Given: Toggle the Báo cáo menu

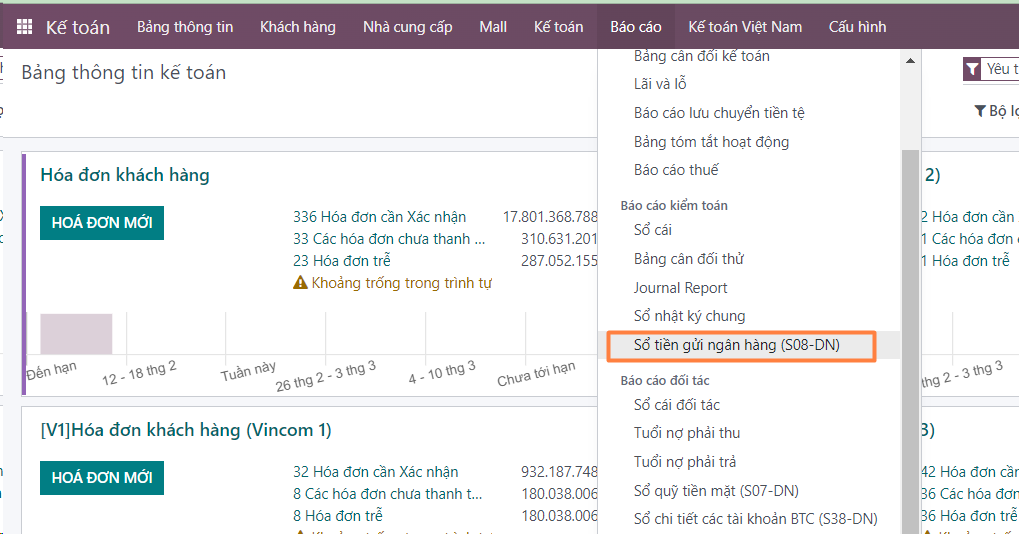Looking at the screenshot, I should 636,27.
